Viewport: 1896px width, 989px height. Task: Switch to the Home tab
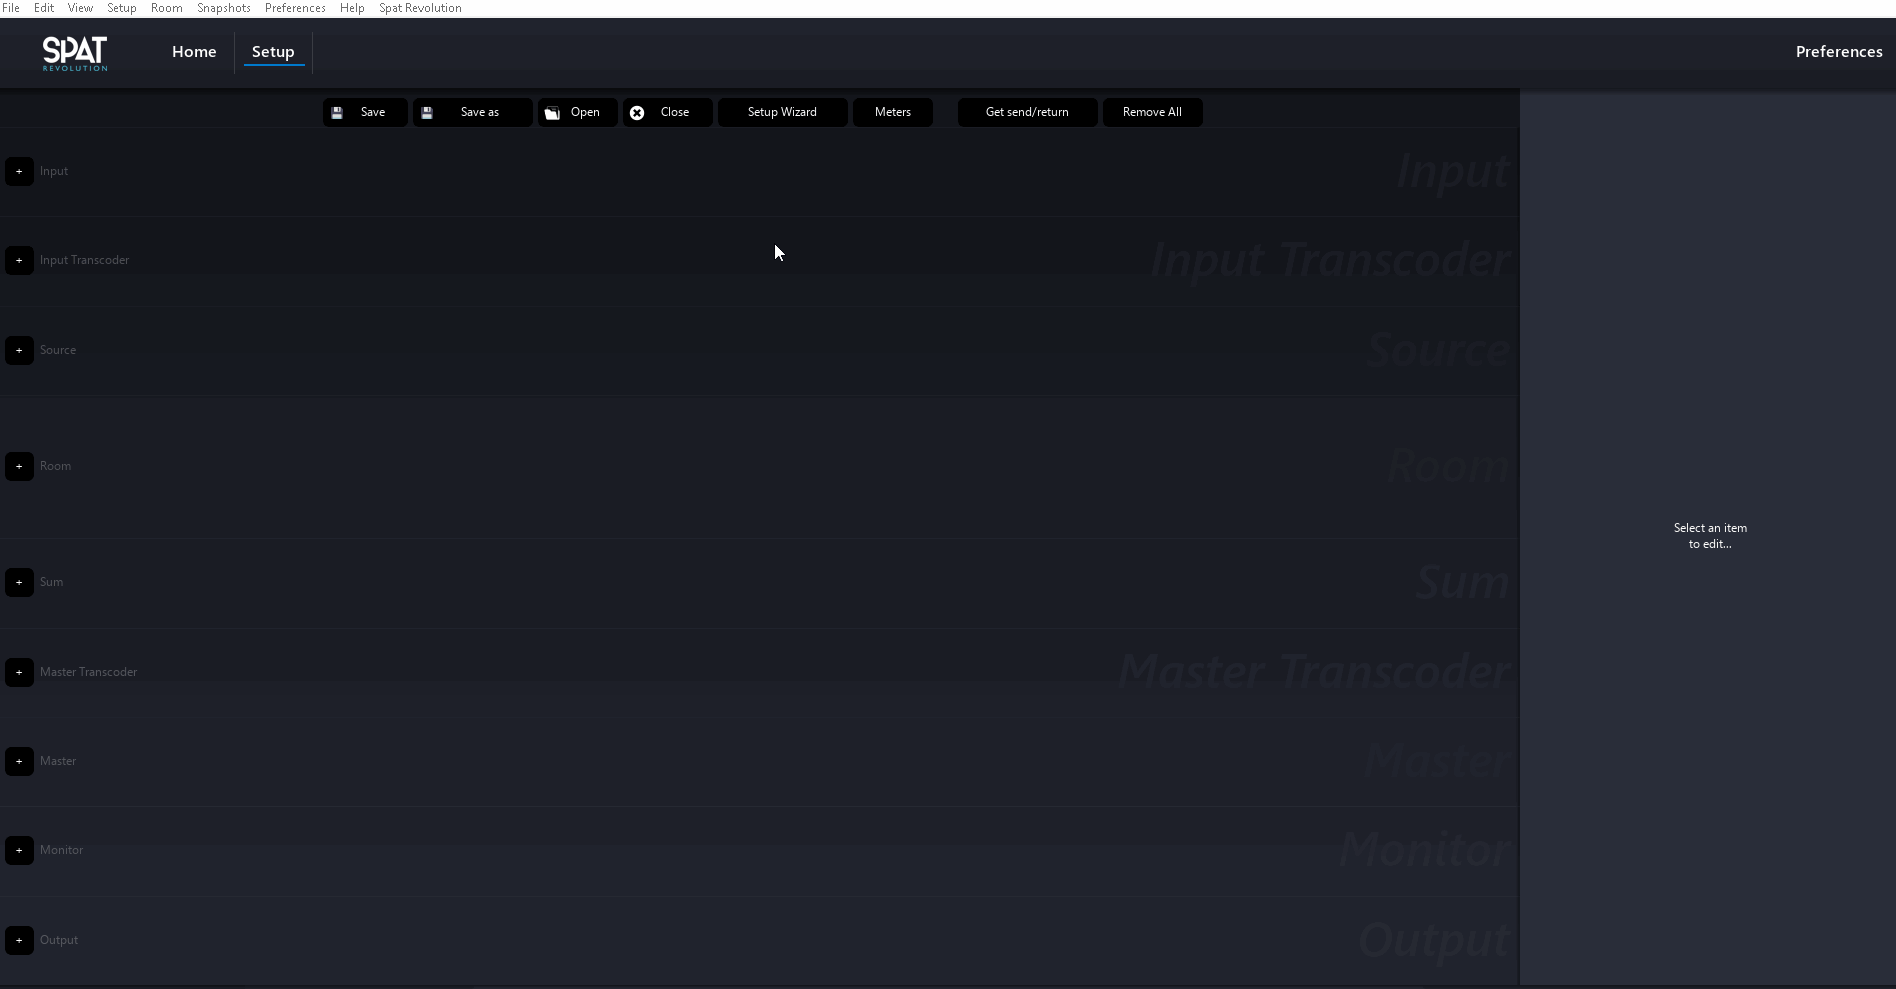(194, 52)
